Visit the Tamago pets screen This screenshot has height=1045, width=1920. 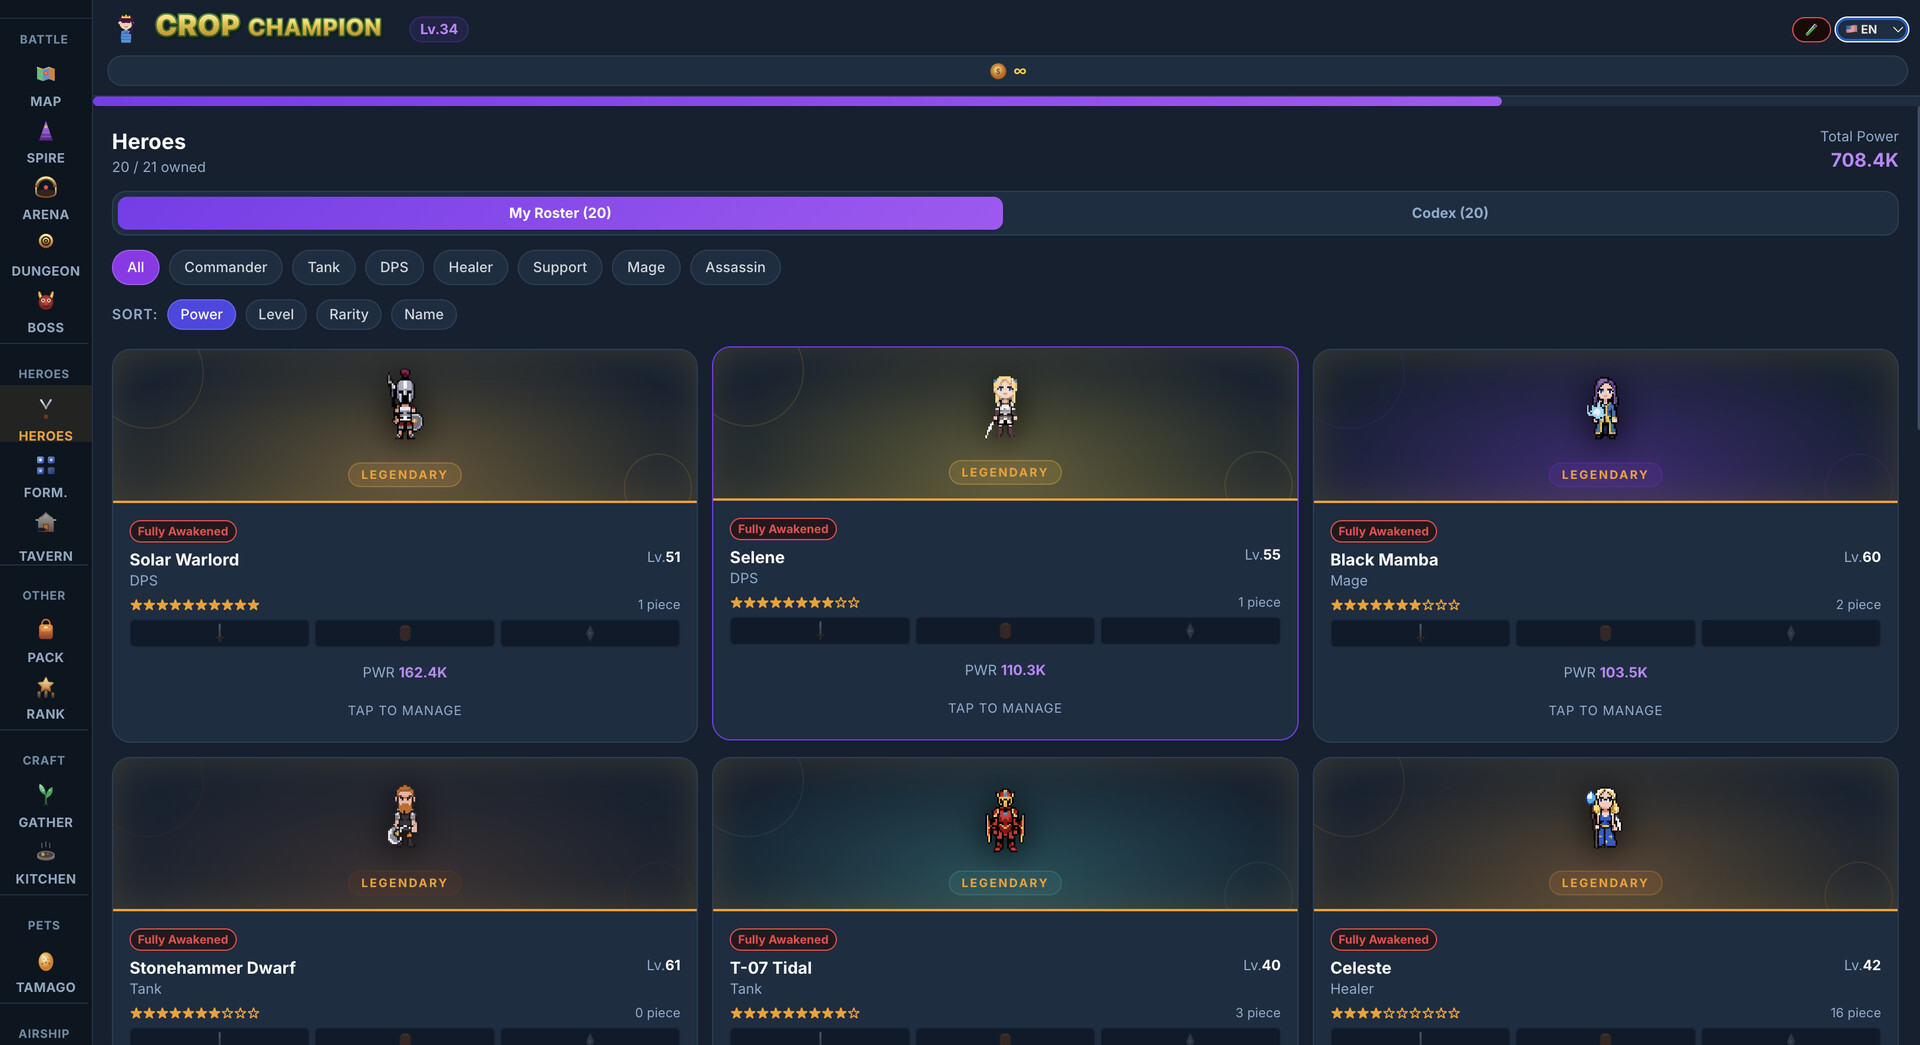coord(45,971)
